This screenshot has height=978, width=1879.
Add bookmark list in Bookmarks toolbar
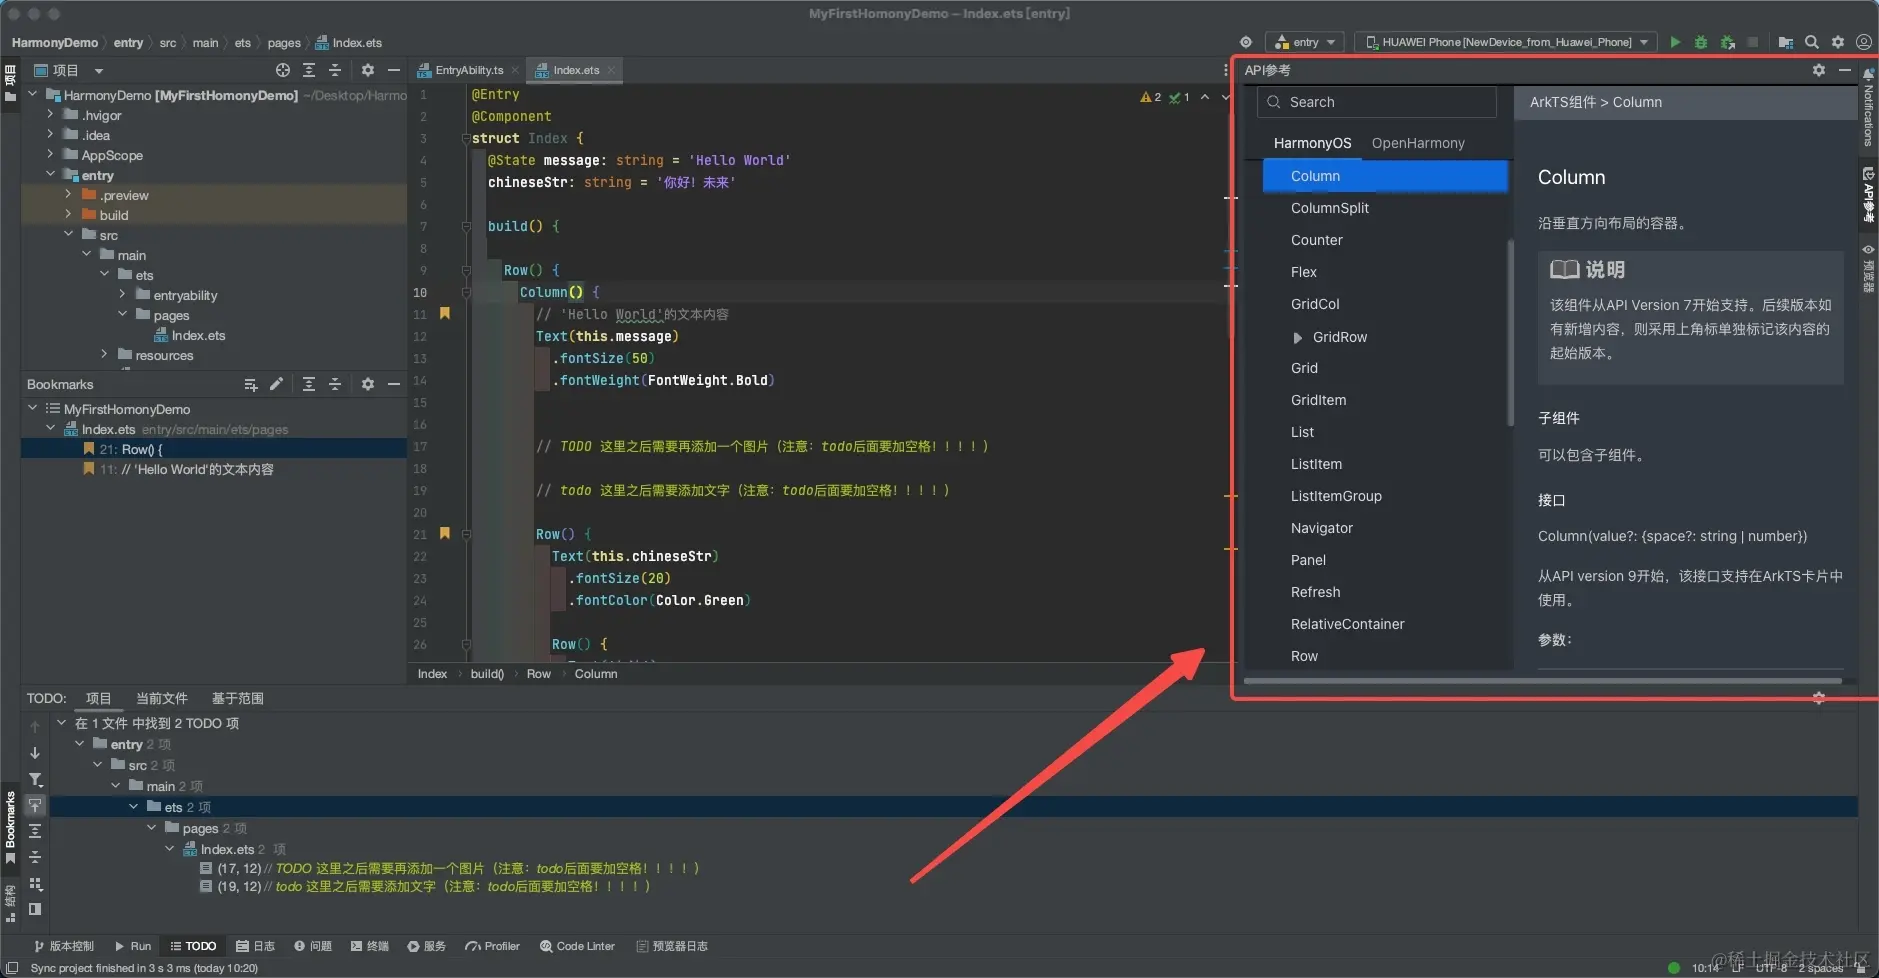coord(251,384)
